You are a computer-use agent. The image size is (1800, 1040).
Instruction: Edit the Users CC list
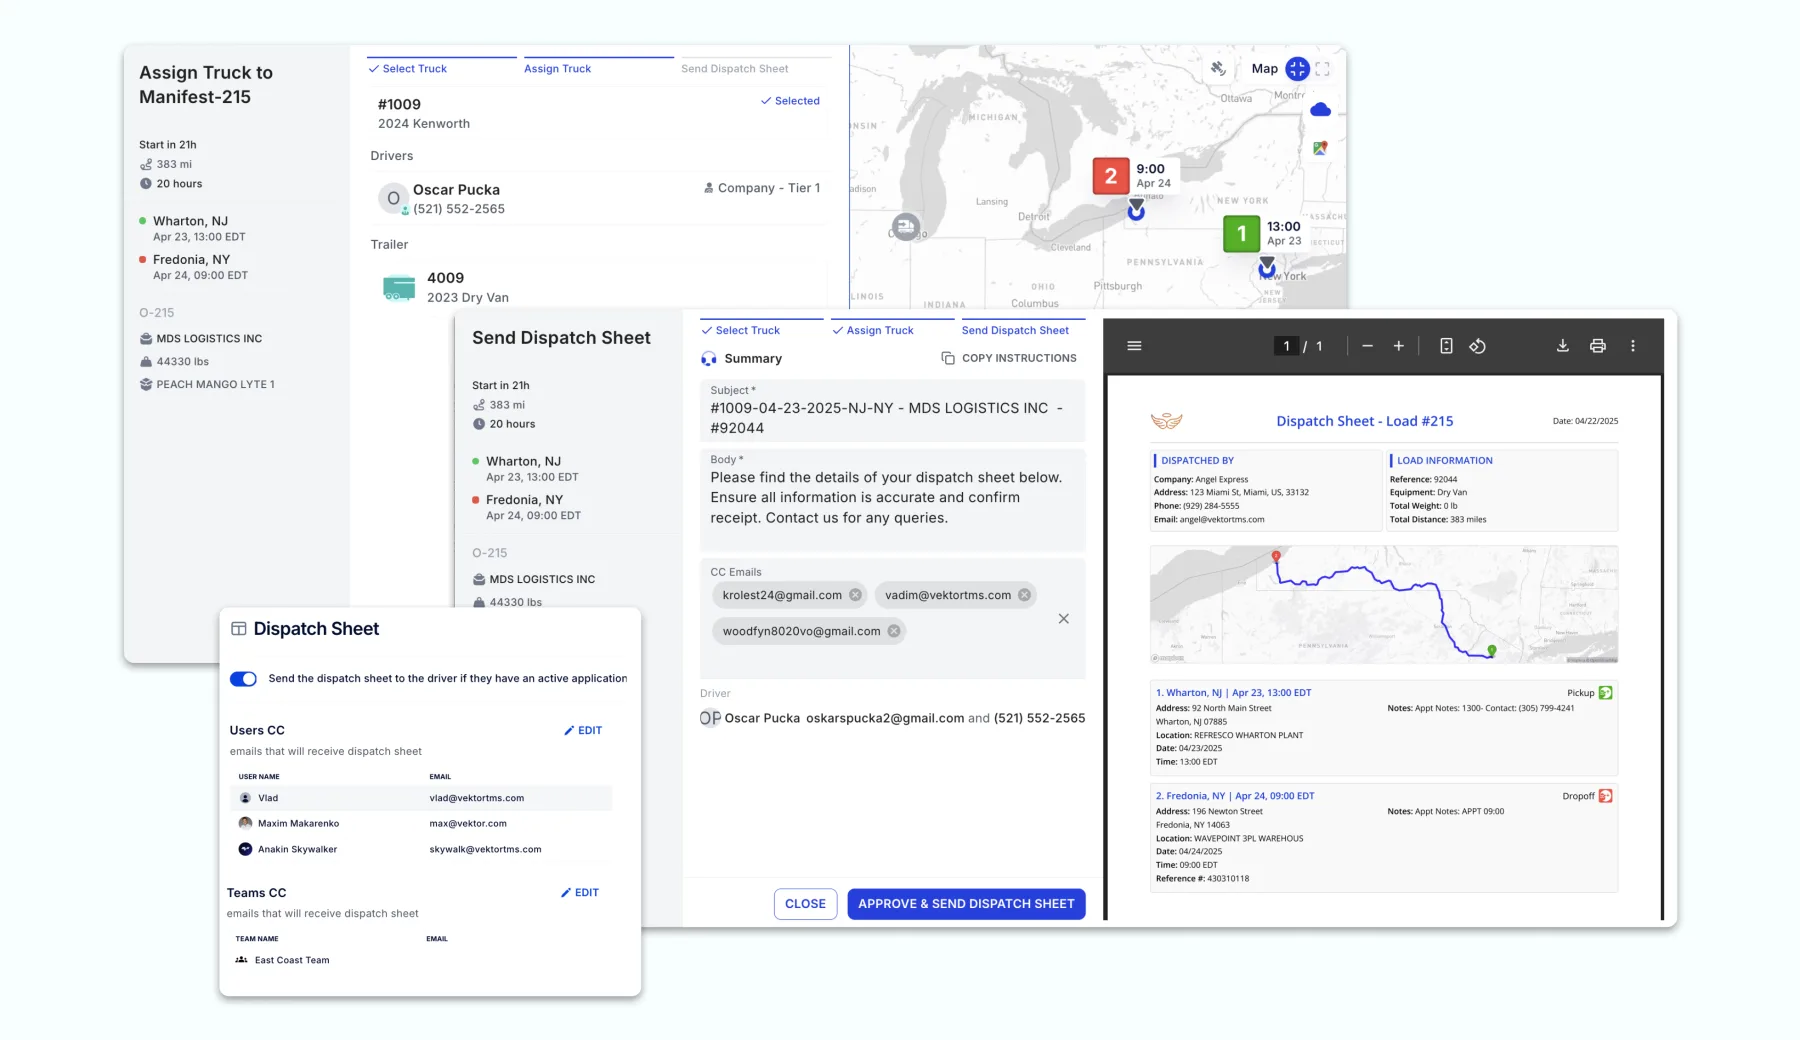583,731
